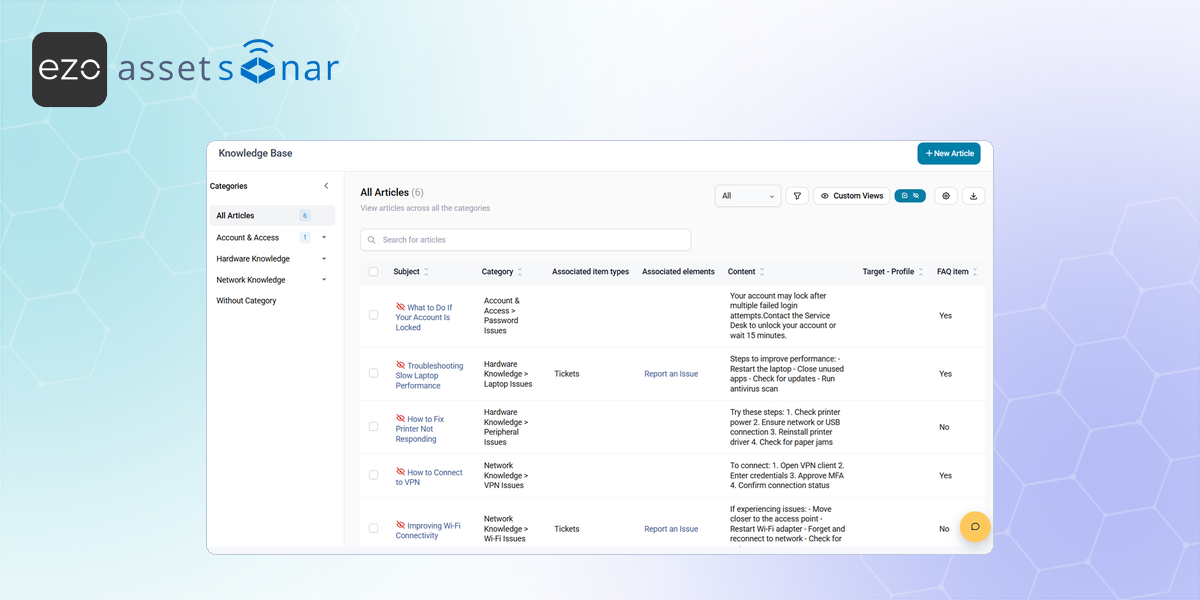Click hidden-eye icon beside Troubleshooting Slow Laptop
This screenshot has height=600, width=1200.
click(x=401, y=366)
